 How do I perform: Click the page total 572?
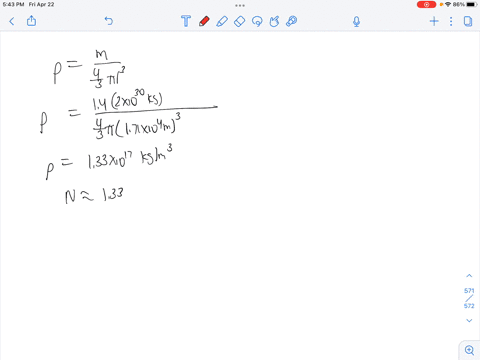click(469, 306)
